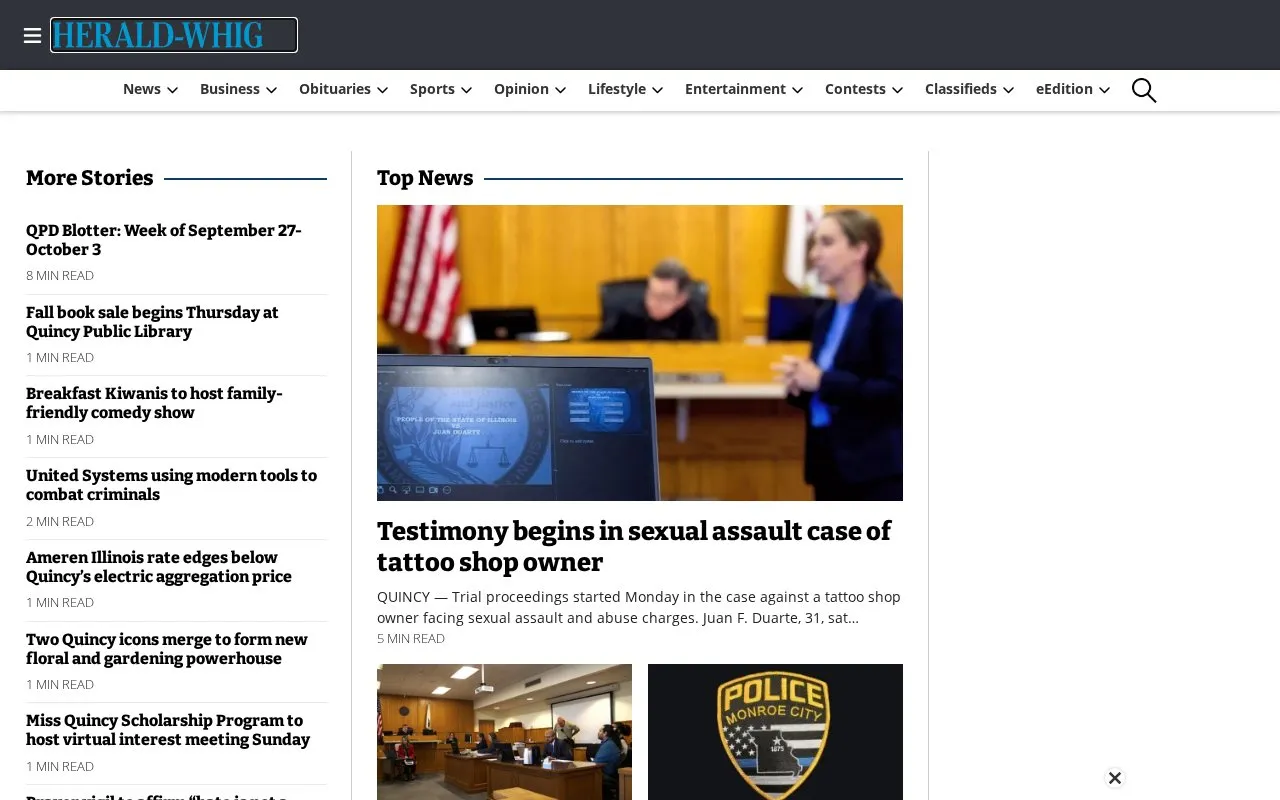
Task: Open the Business menu item
Action: (x=230, y=89)
